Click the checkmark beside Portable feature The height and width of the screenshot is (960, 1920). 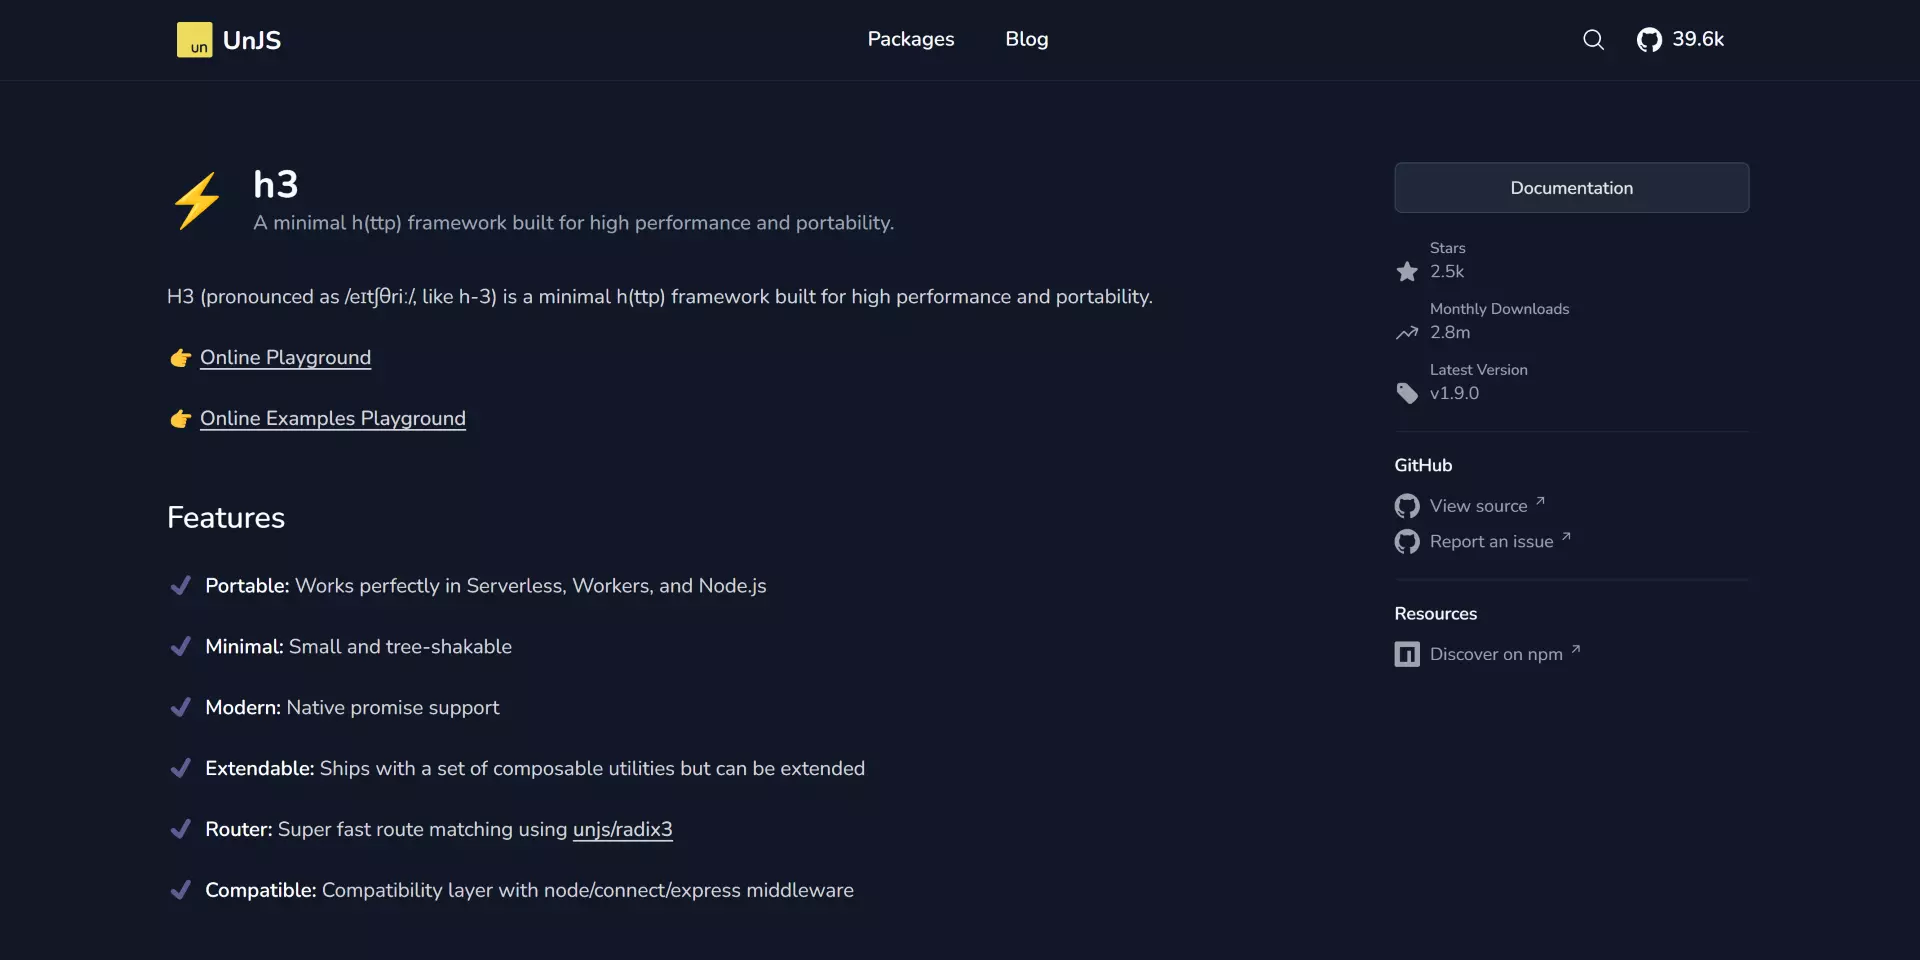tap(181, 586)
